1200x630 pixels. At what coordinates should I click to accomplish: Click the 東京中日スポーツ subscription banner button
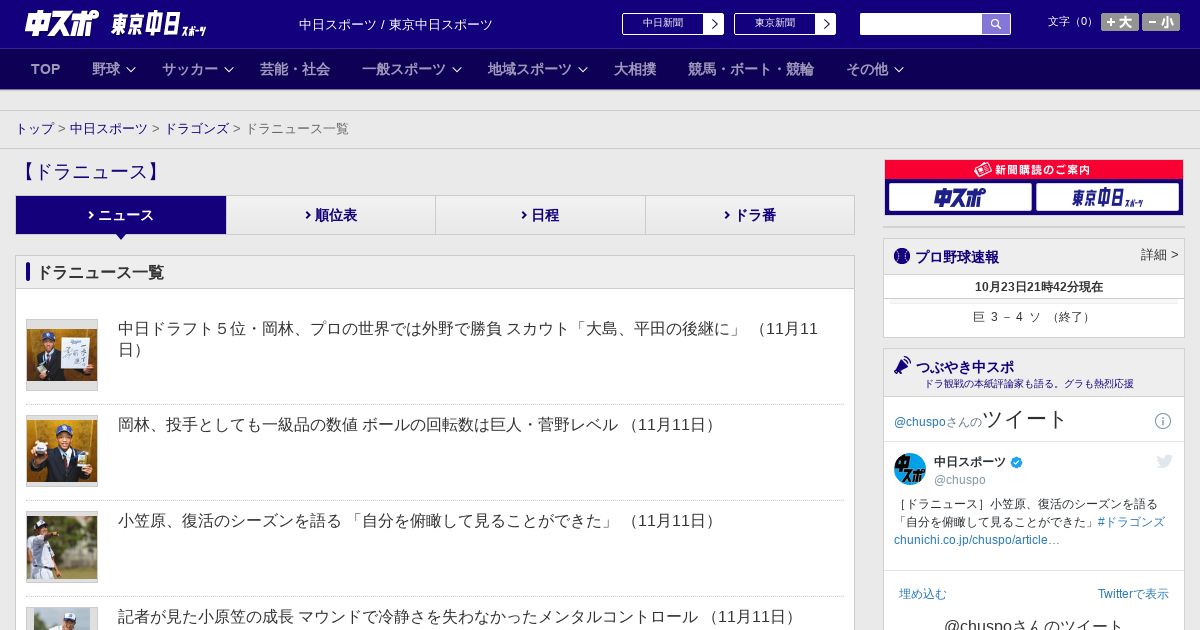(x=1107, y=197)
